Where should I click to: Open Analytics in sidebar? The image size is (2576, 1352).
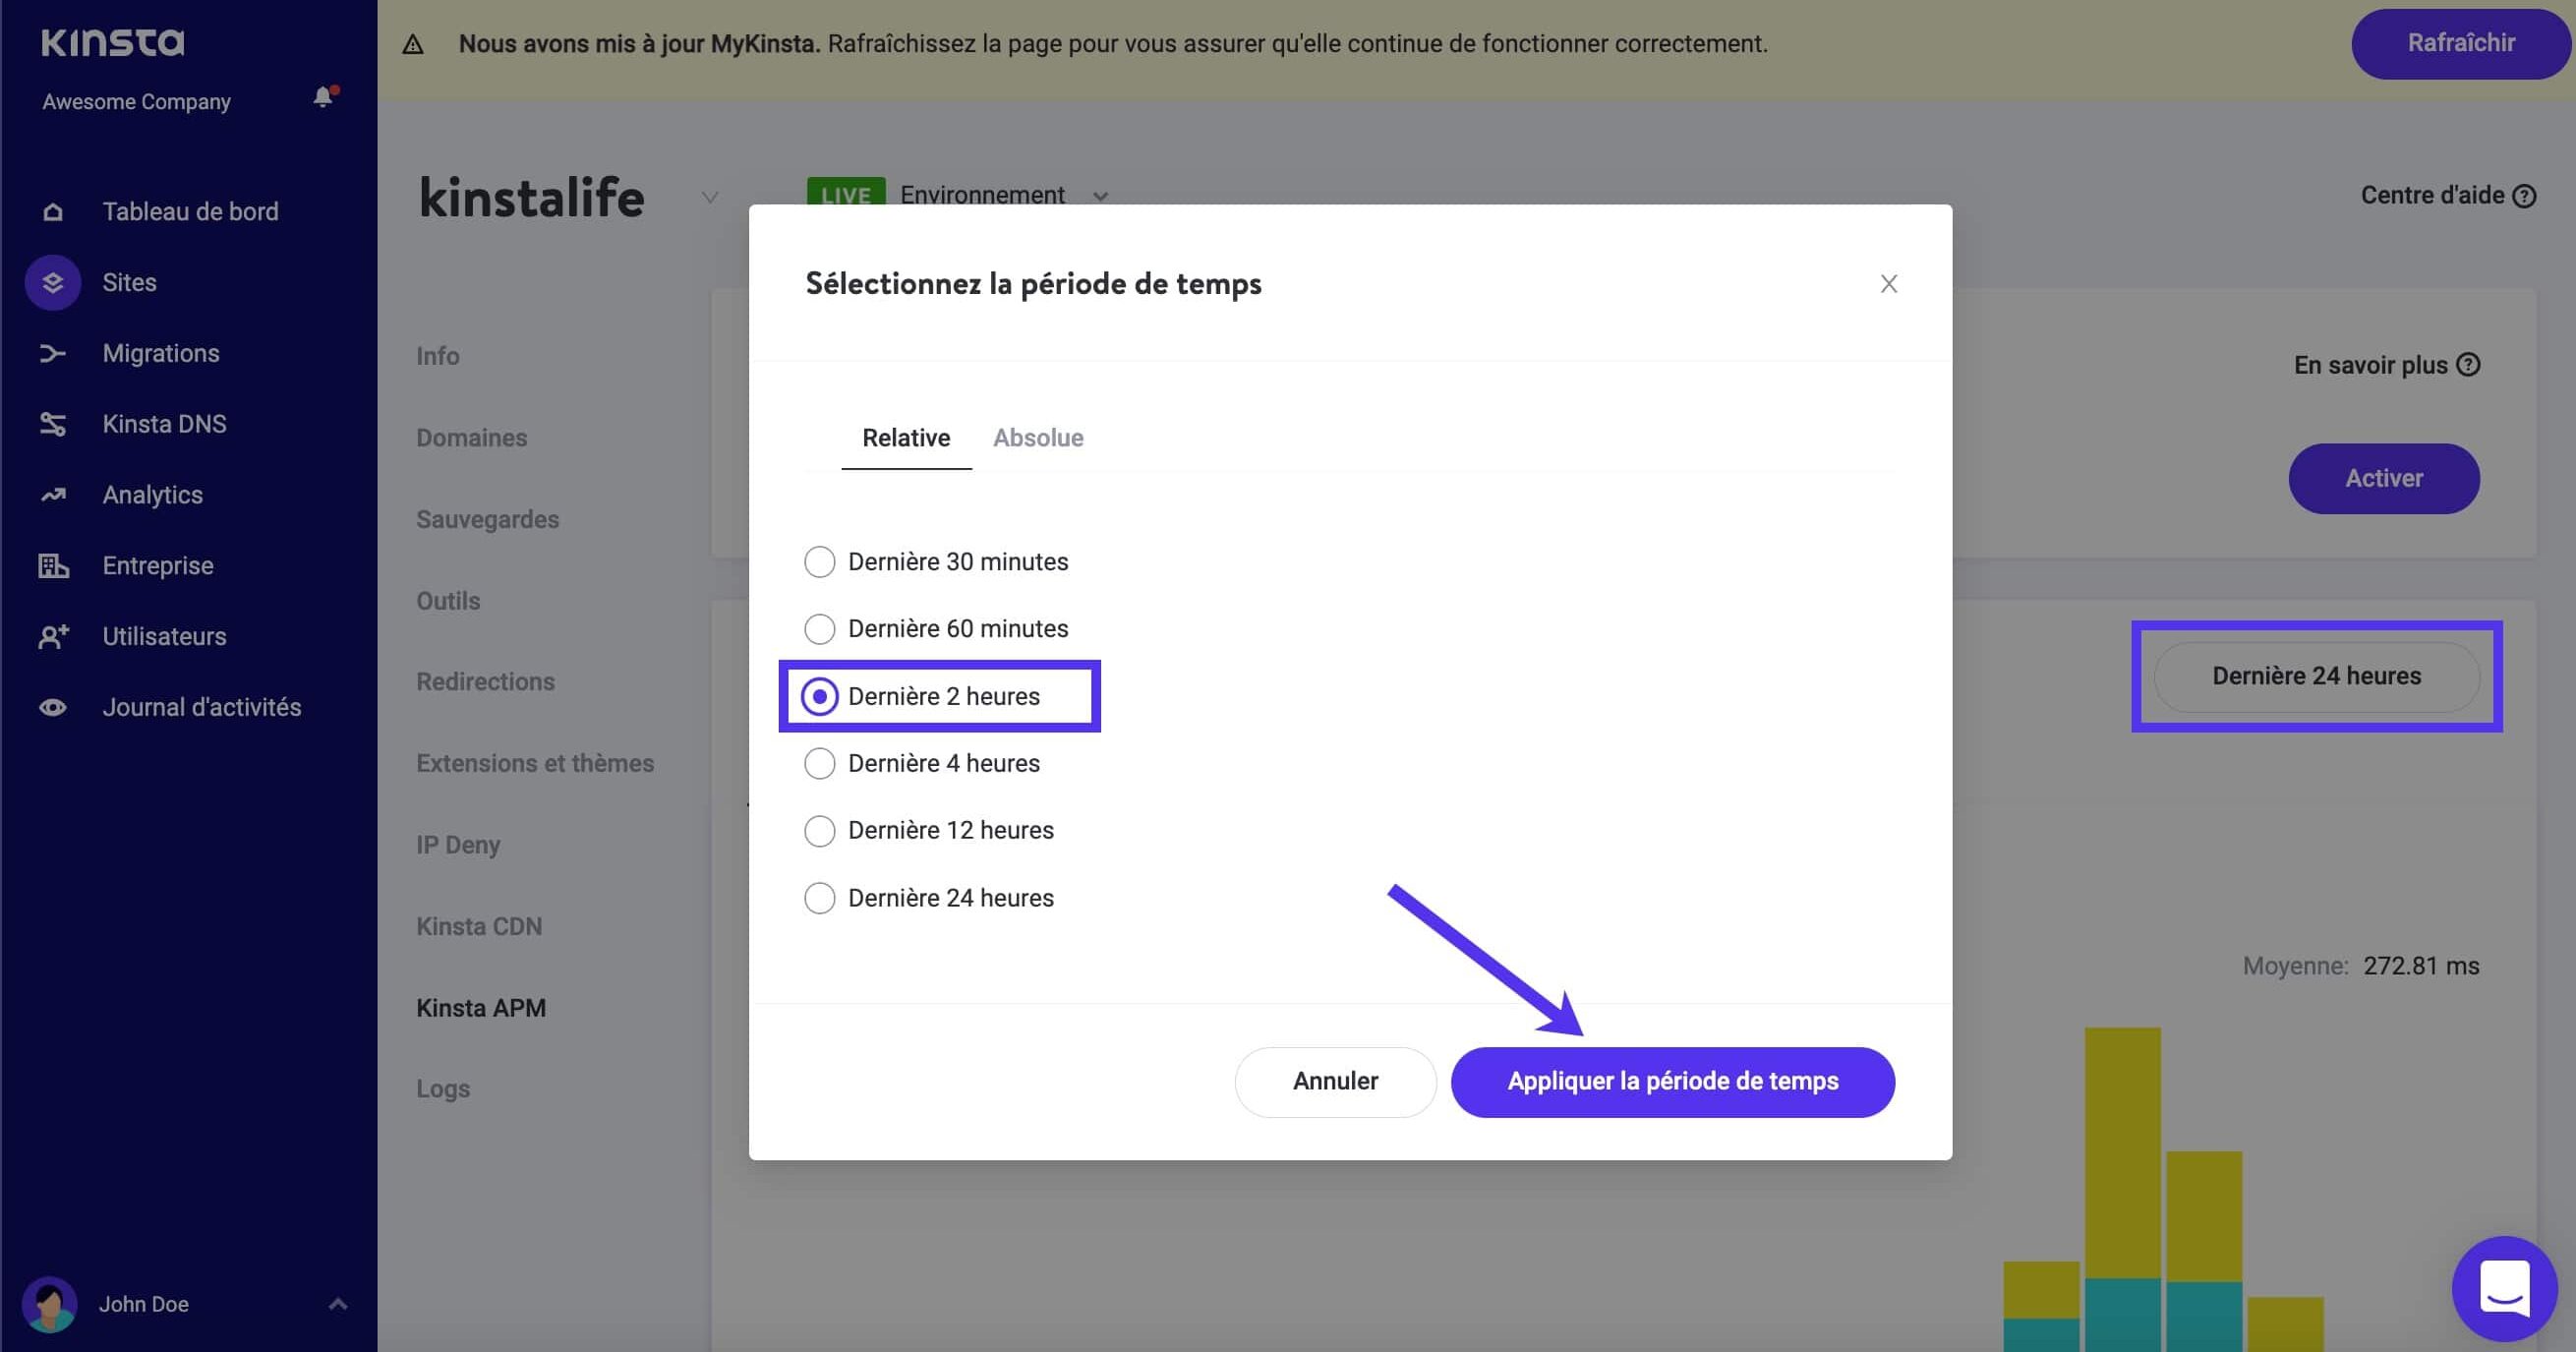pyautogui.click(x=152, y=495)
